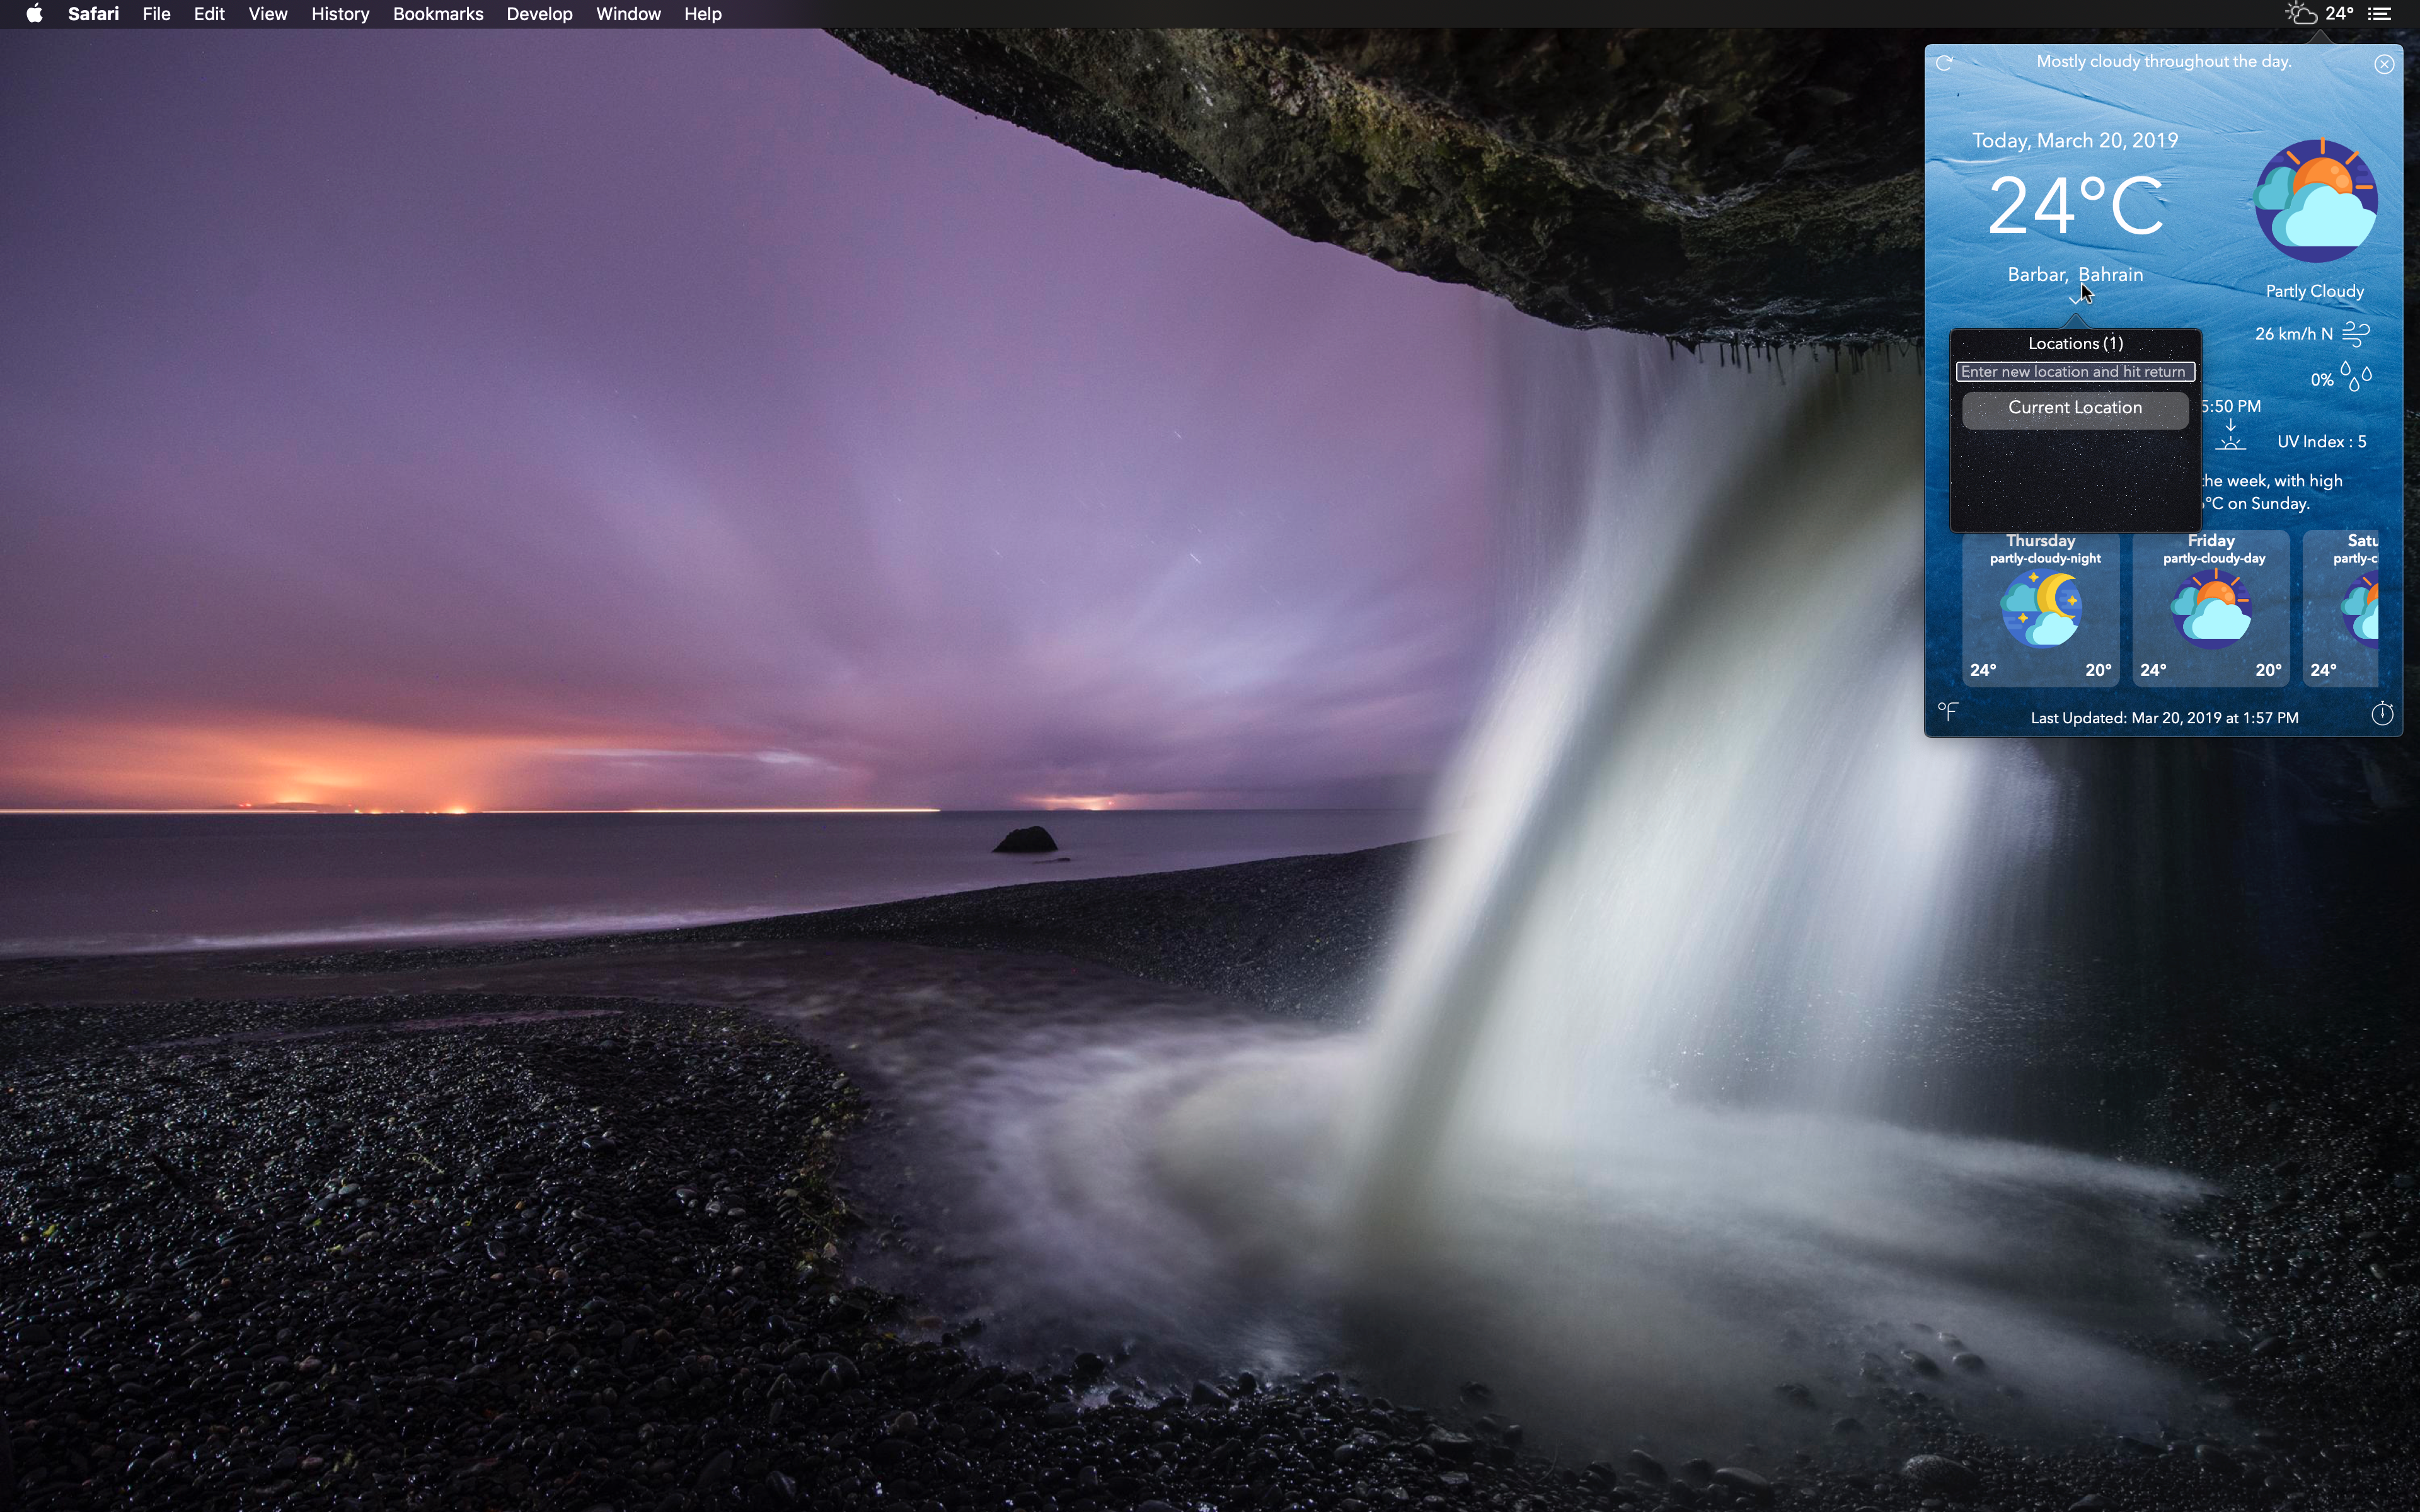Open the update interval timer icon

click(x=2383, y=714)
